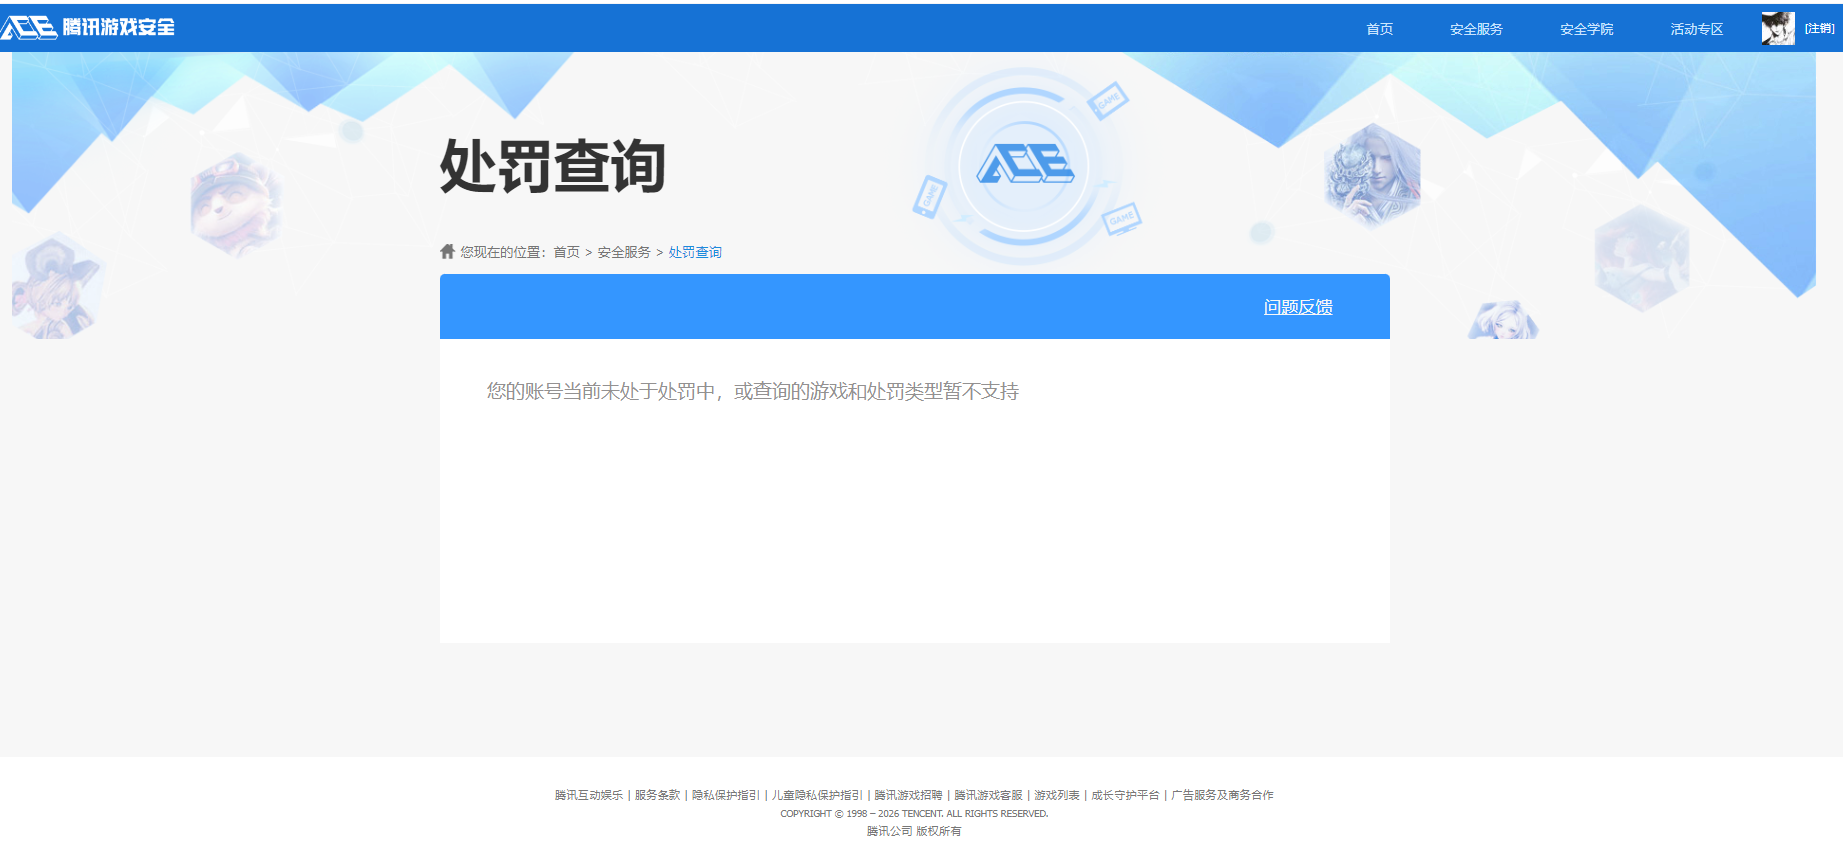Click the user avatar next to 注销
The width and height of the screenshot is (1843, 852).
[1778, 28]
